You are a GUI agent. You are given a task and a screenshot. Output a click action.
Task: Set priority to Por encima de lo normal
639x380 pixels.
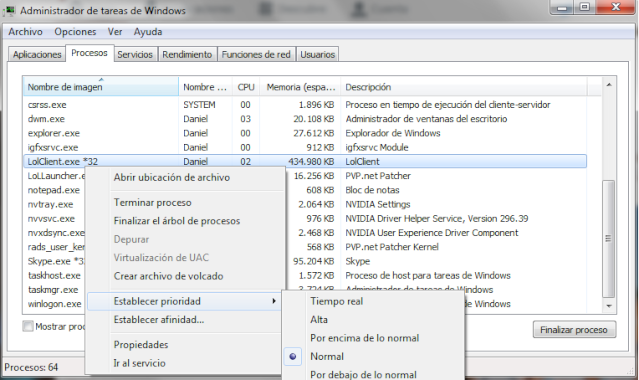pyautogui.click(x=364, y=338)
